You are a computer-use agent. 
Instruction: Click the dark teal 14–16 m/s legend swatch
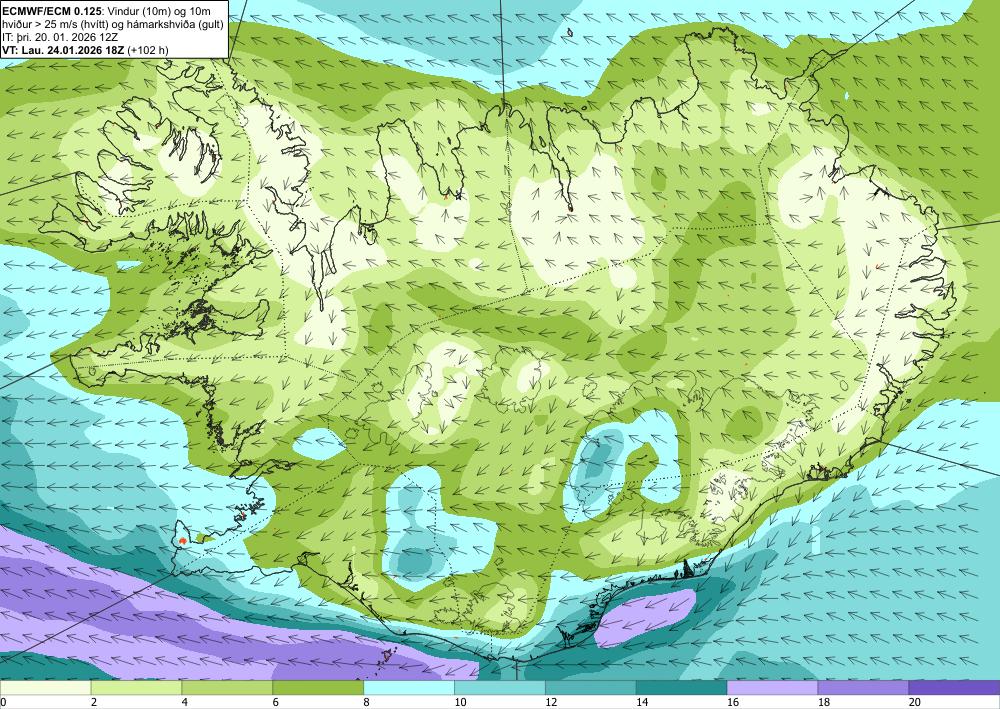[x=682, y=688]
